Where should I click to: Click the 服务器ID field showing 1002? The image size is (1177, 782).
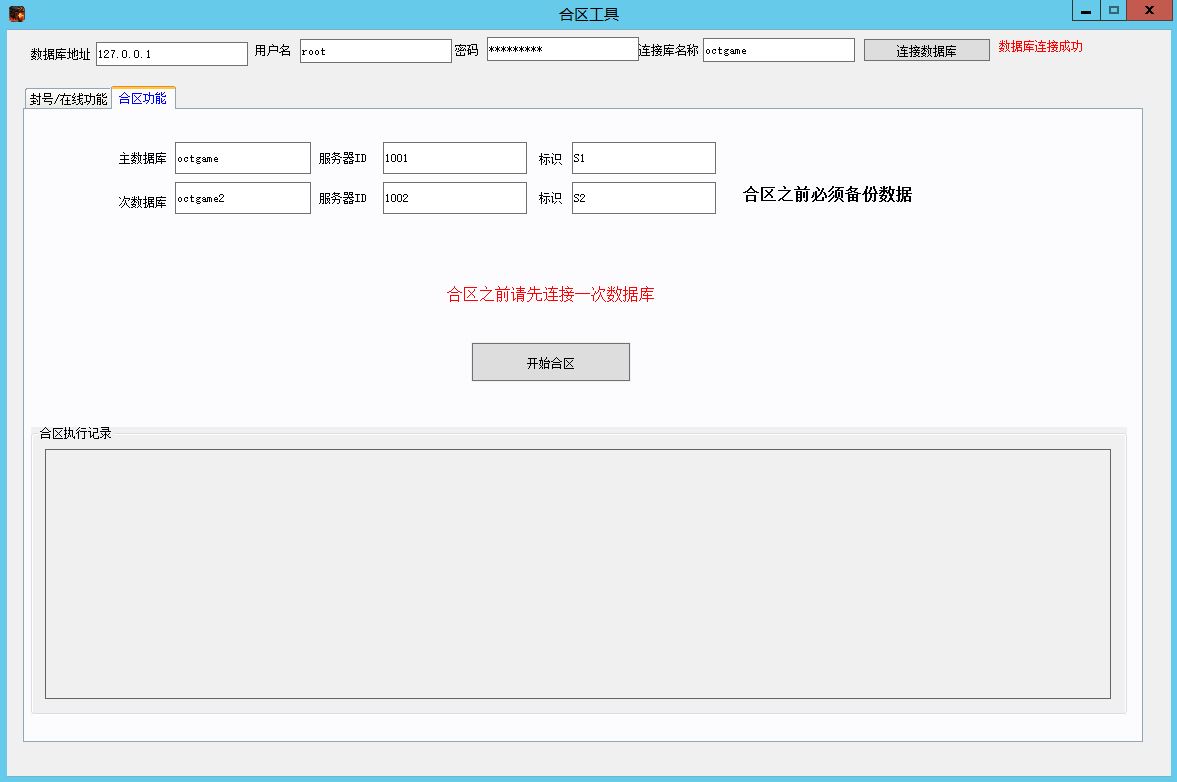pyautogui.click(x=454, y=198)
